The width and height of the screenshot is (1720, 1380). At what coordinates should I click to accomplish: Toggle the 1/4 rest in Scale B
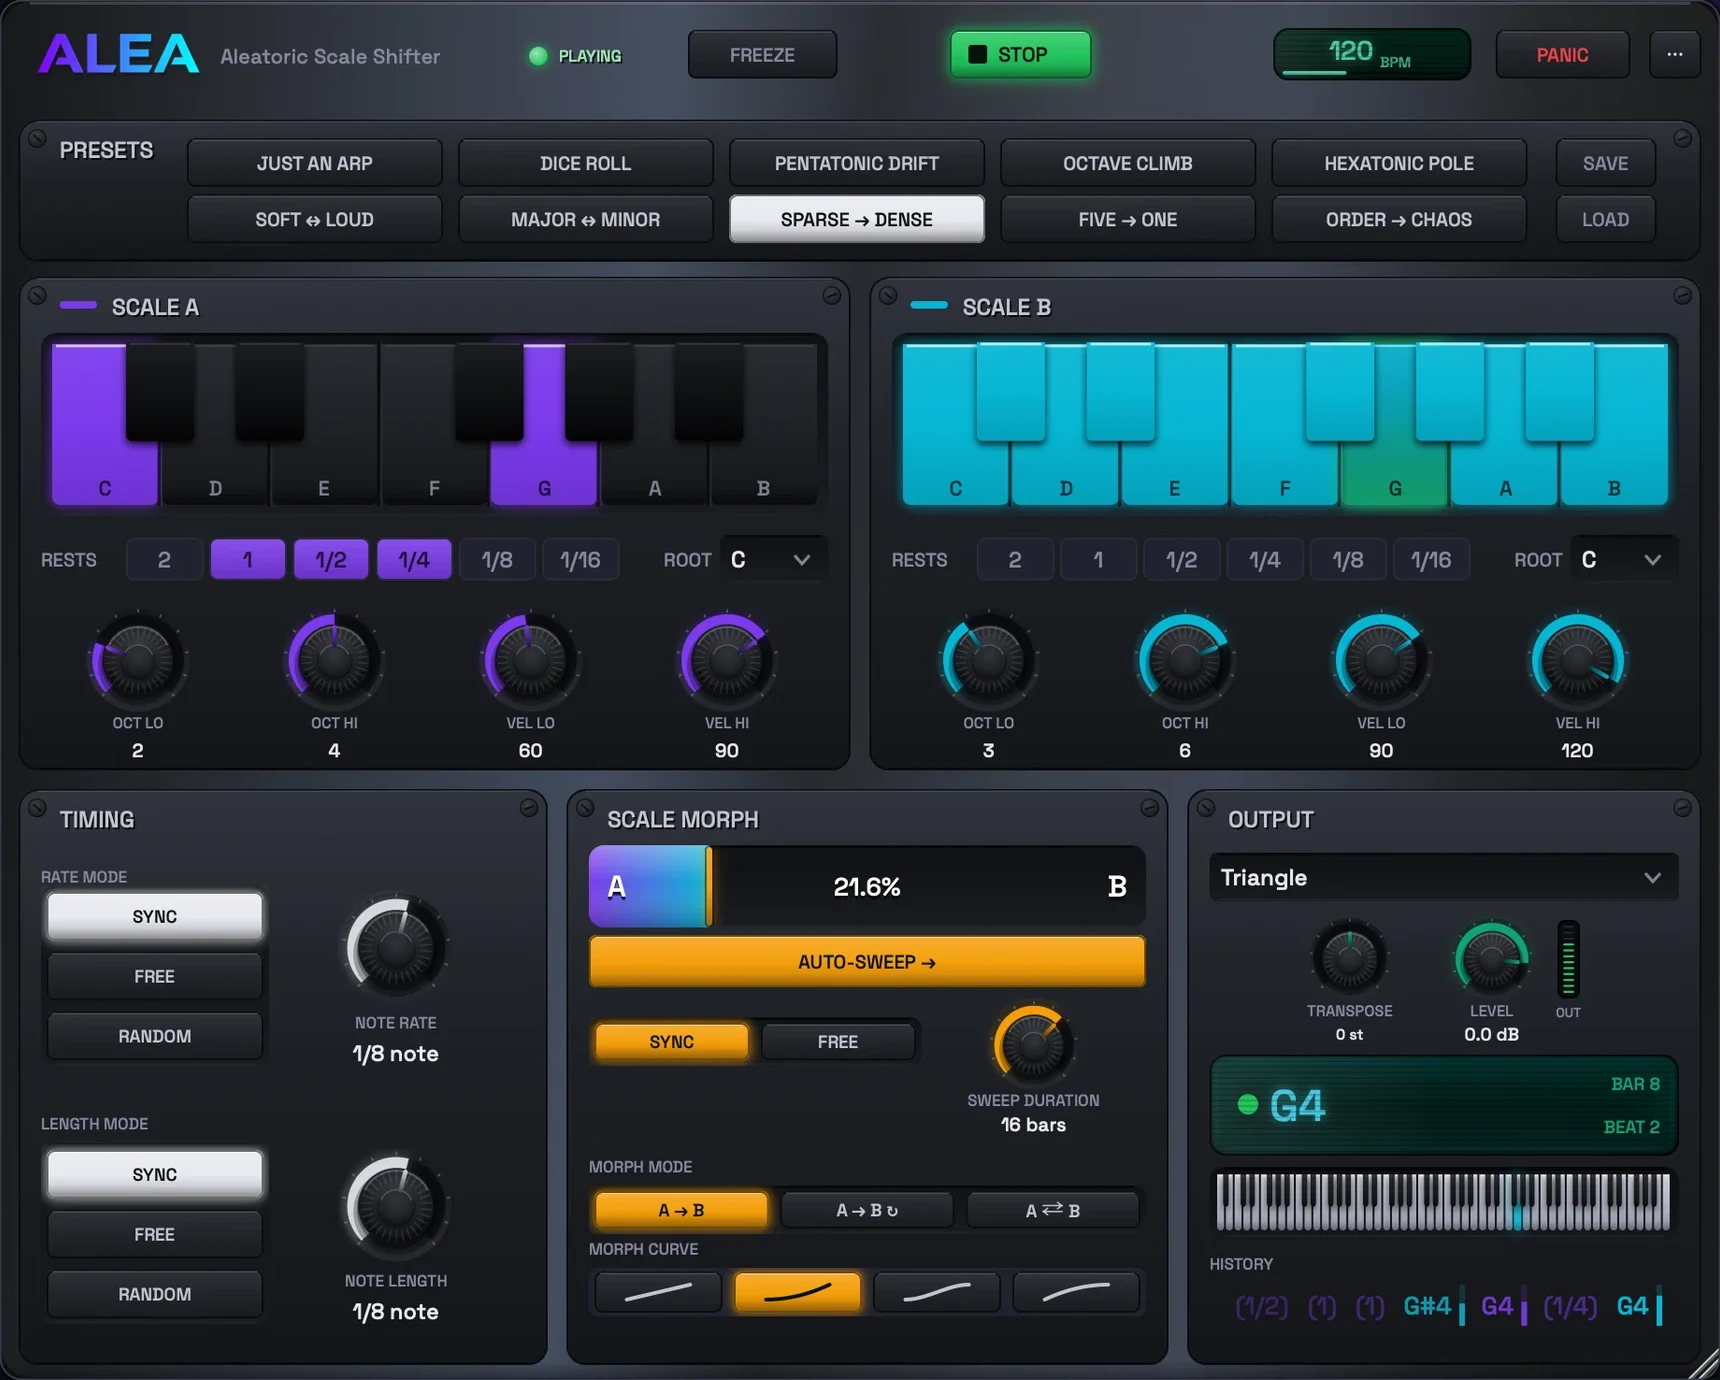click(1264, 559)
